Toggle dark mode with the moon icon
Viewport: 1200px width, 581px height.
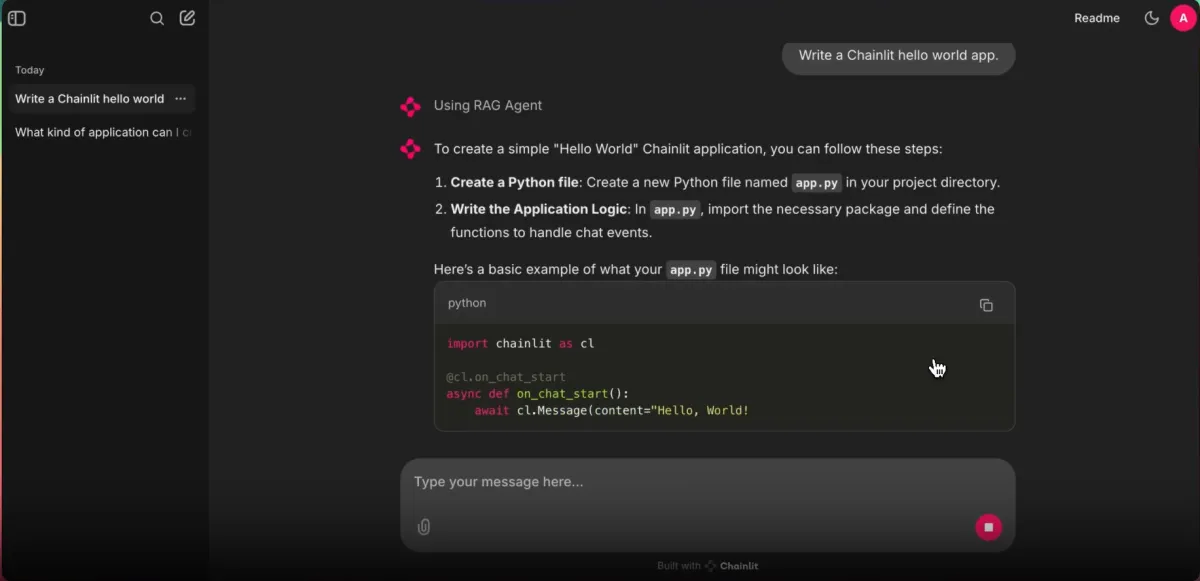click(x=1151, y=18)
